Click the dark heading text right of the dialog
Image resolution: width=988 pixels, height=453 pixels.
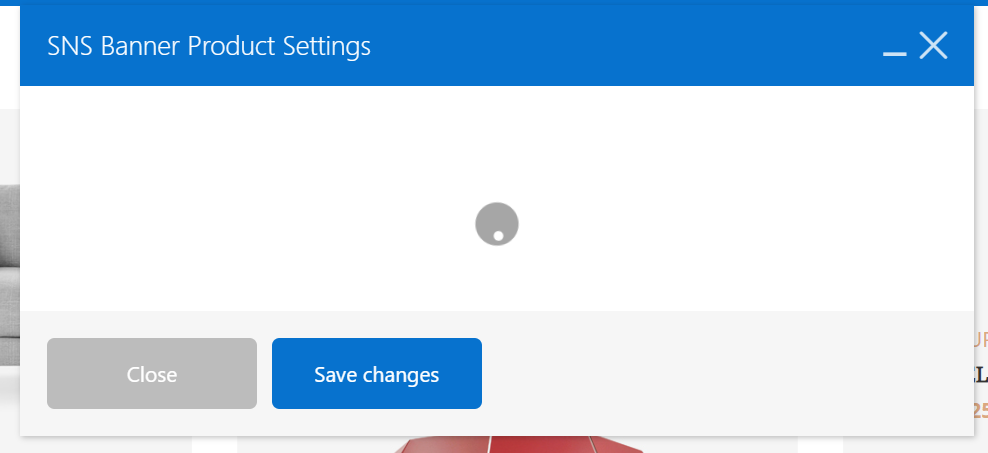point(980,375)
